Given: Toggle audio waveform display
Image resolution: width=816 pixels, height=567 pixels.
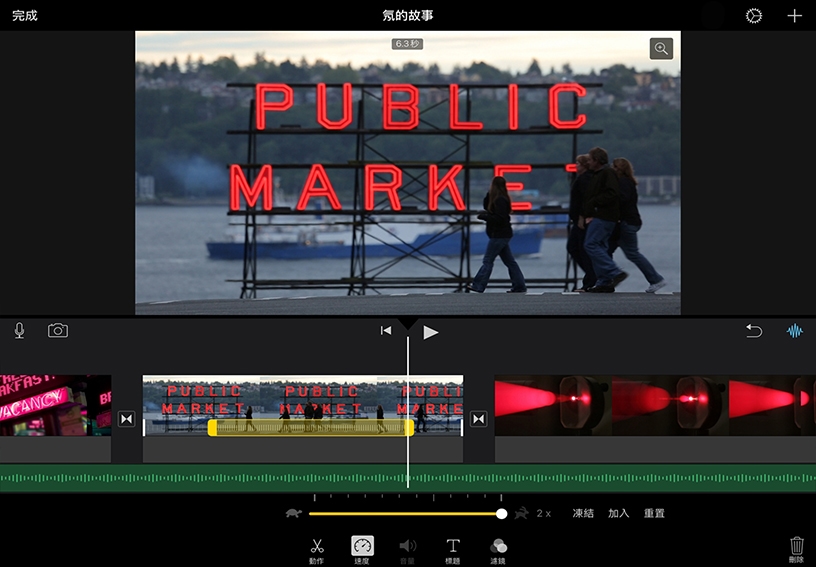Looking at the screenshot, I should click(795, 331).
